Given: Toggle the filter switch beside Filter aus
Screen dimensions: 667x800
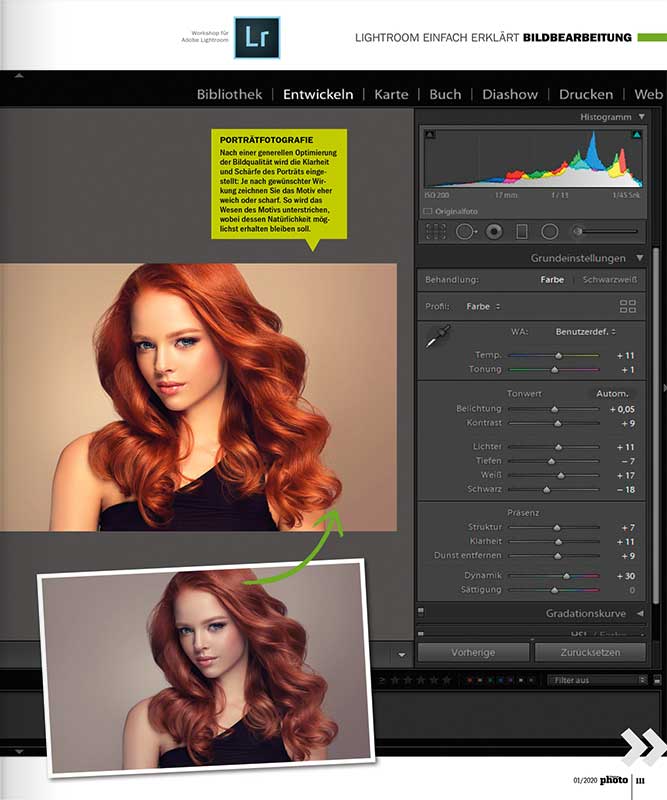Looking at the screenshot, I should [x=657, y=680].
